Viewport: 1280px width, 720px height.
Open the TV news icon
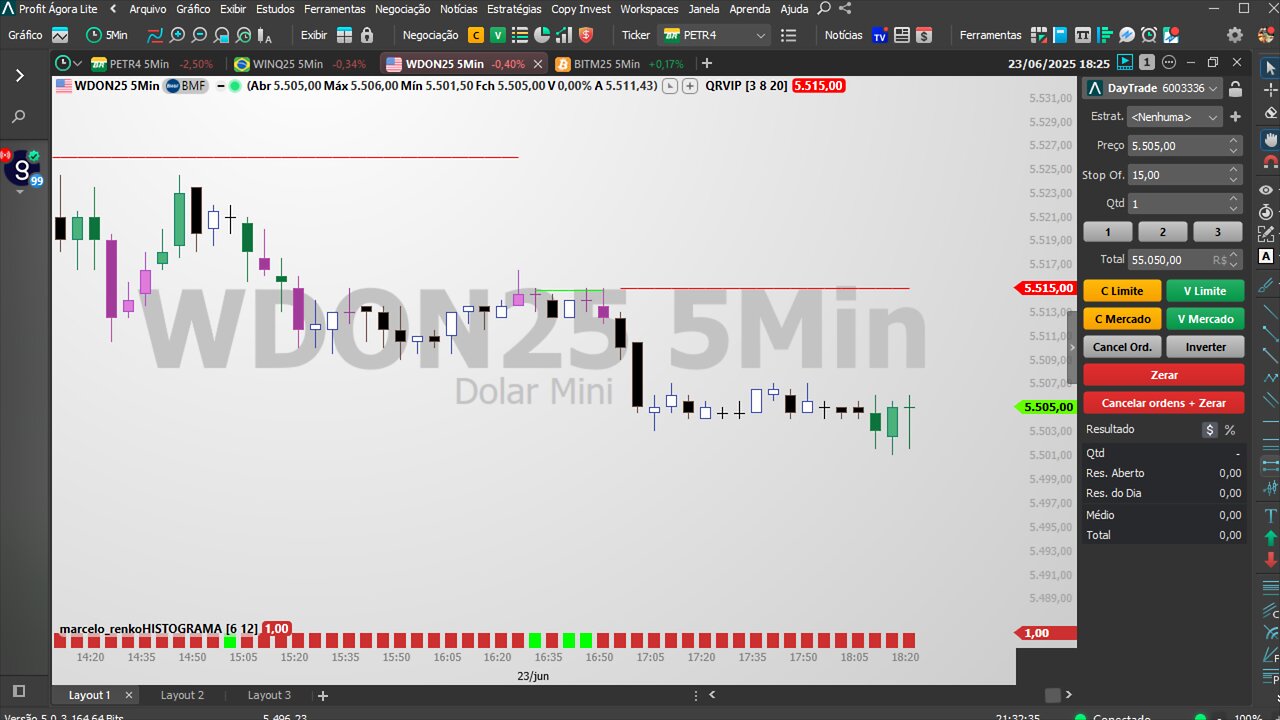[x=880, y=35]
